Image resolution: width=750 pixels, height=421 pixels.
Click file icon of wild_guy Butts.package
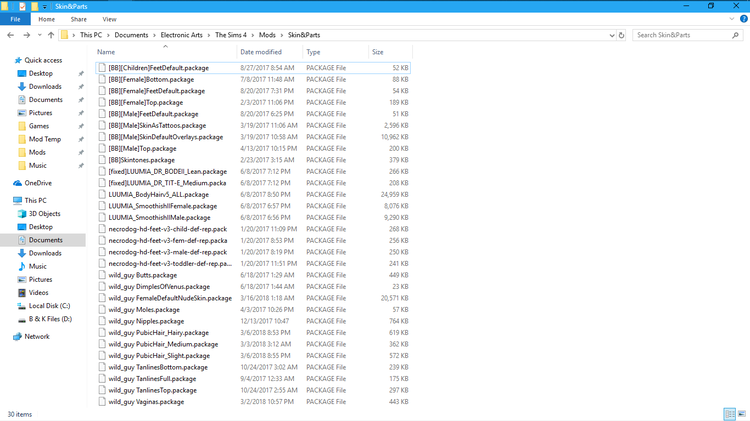[x=102, y=275]
